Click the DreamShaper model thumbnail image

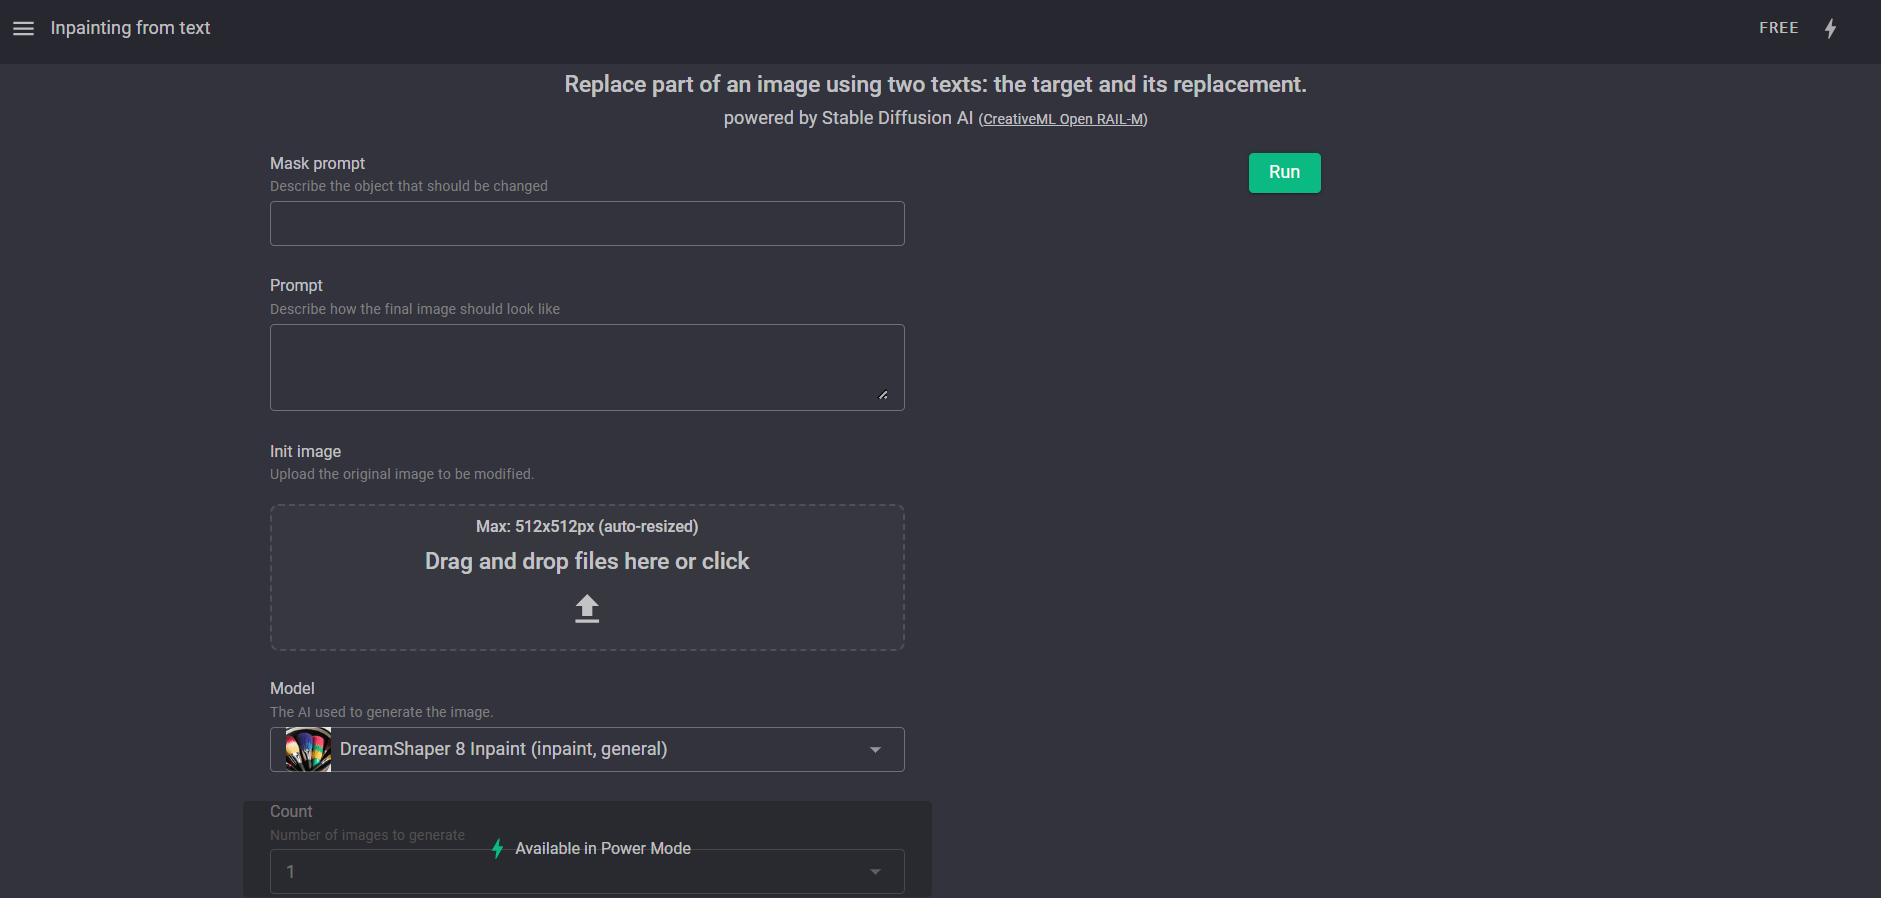tap(308, 750)
